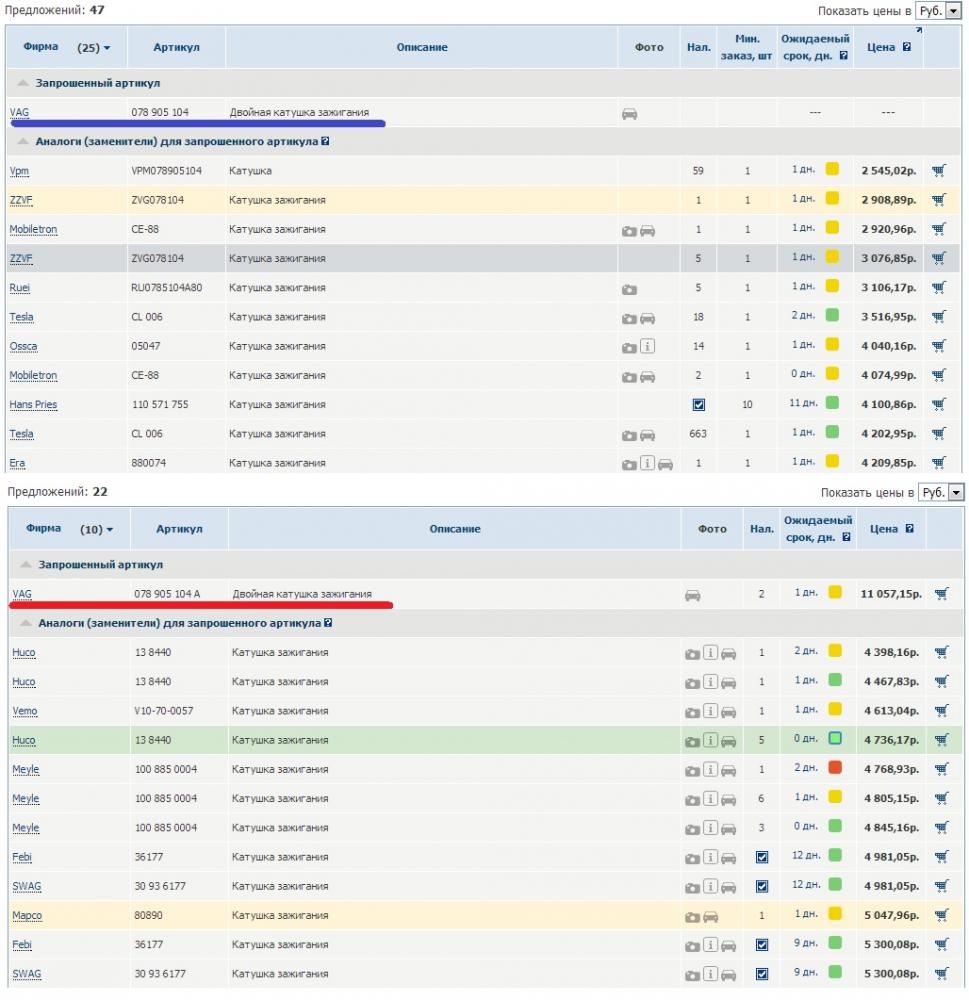
Task: Sort top table by Артикул column
Action: [177, 47]
